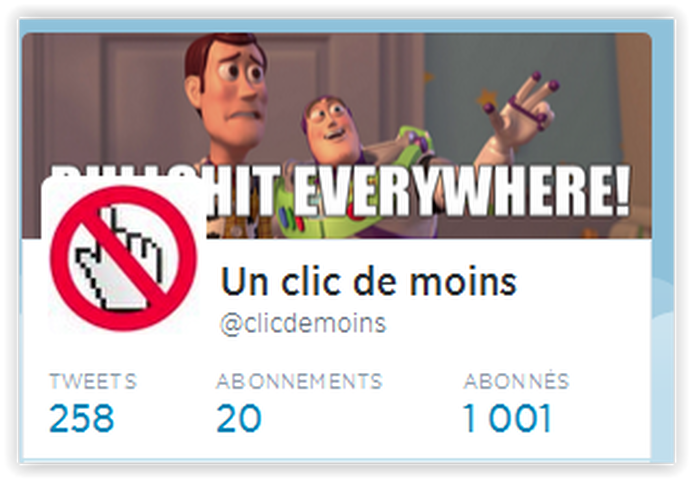
Task: Open the Toy Story header banner
Action: [x=337, y=135]
